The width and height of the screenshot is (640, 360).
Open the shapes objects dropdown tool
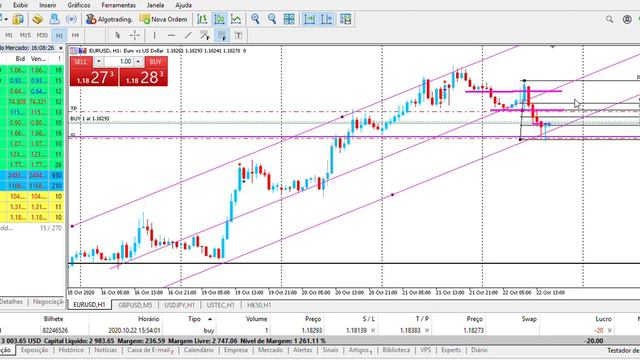pos(222,36)
